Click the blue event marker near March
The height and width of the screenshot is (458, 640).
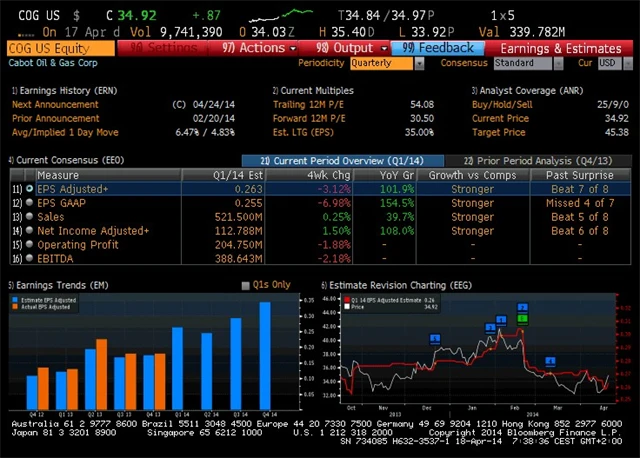550,361
